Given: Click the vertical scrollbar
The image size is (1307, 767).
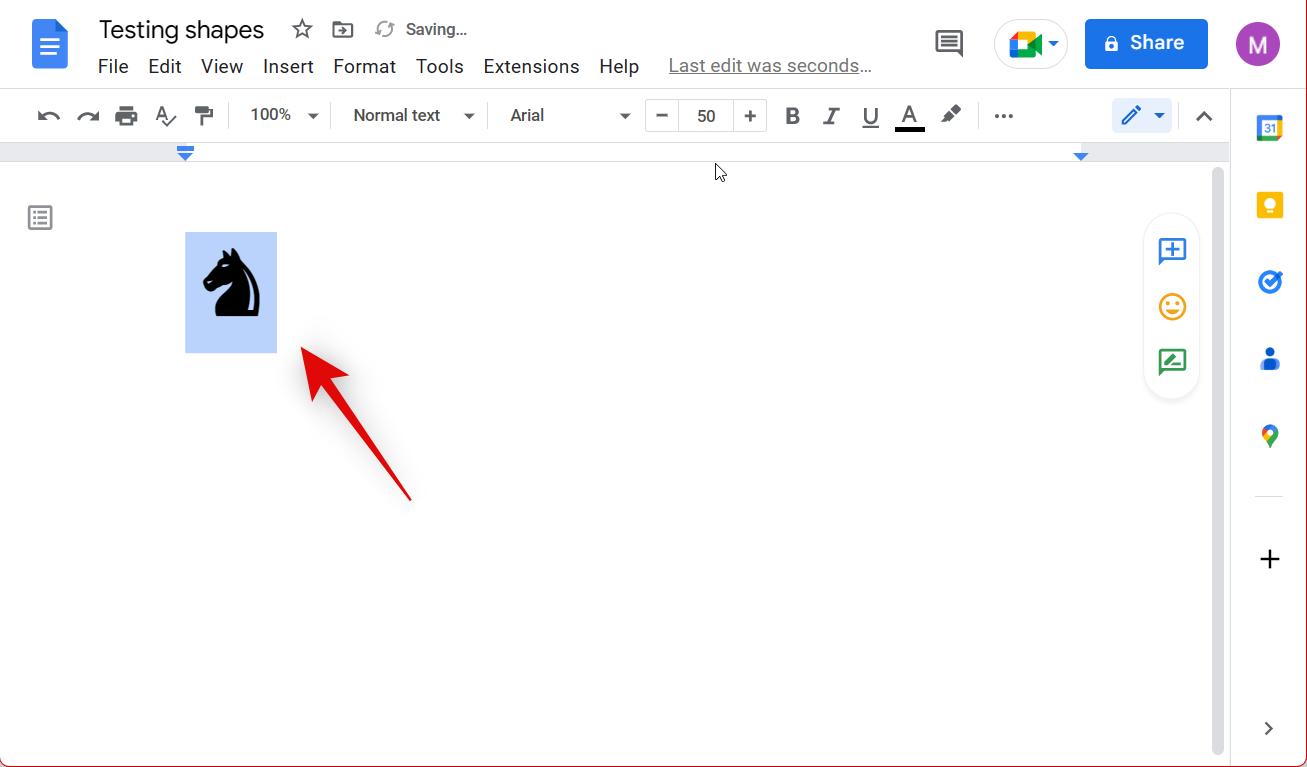Looking at the screenshot, I should click(x=1217, y=460).
